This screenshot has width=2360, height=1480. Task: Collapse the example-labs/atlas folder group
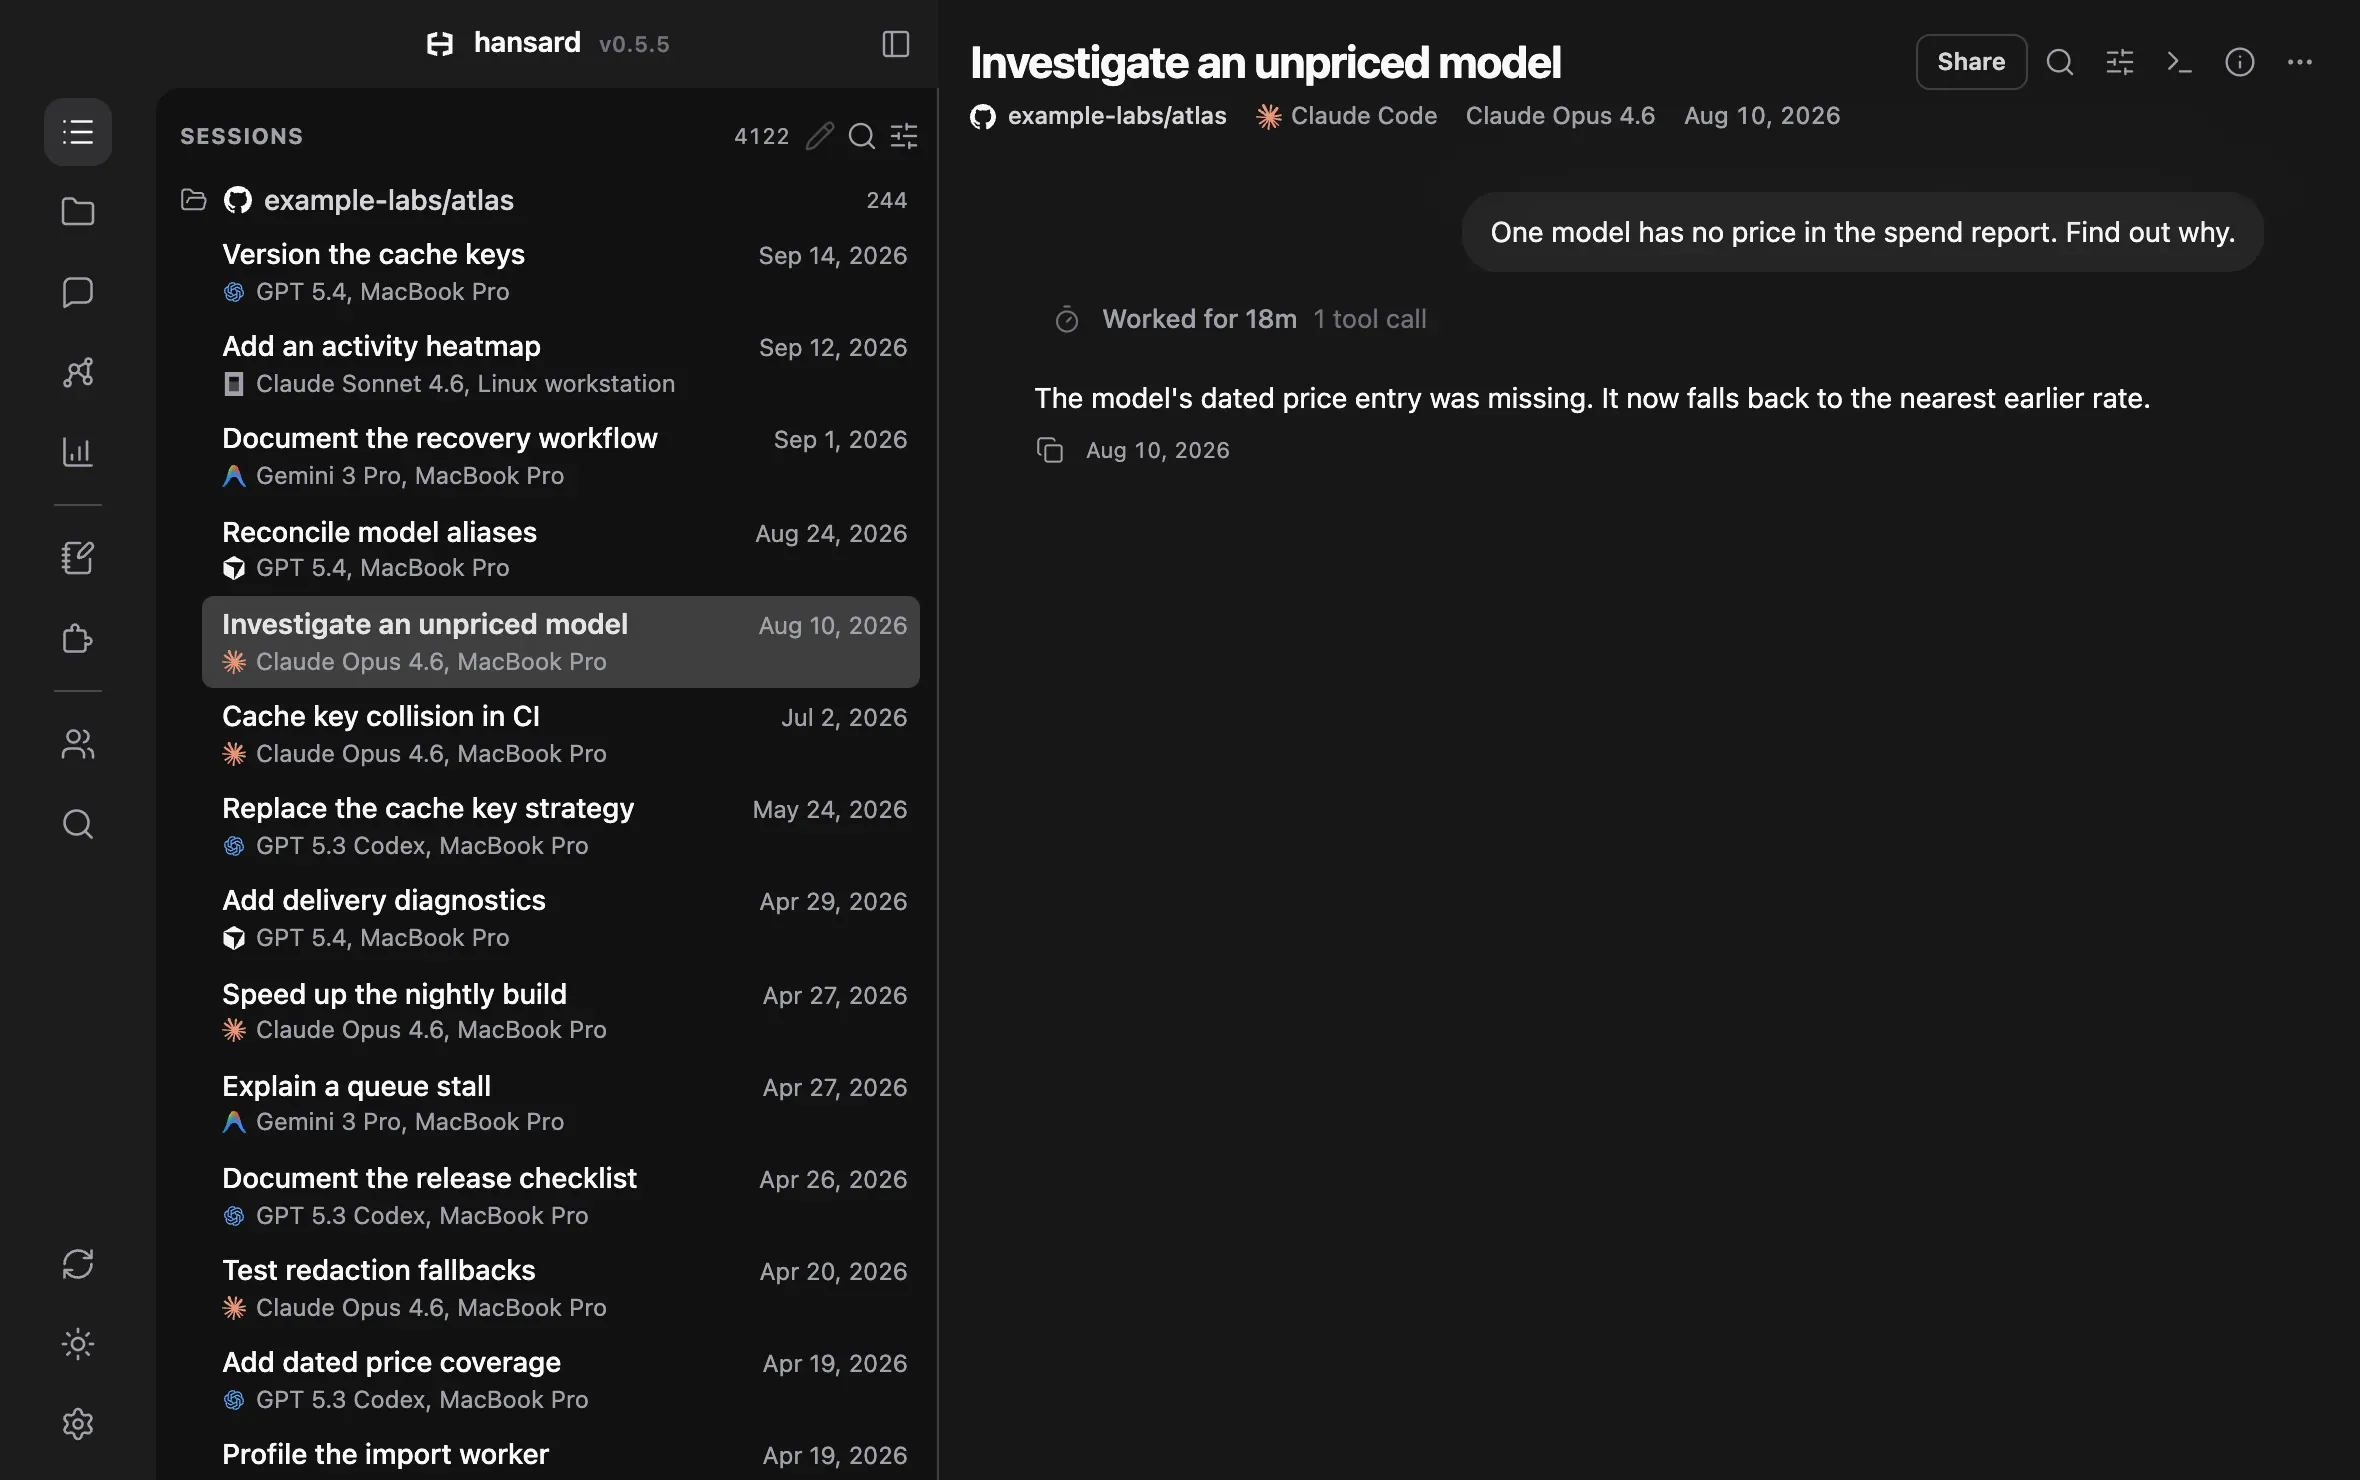[x=544, y=200]
